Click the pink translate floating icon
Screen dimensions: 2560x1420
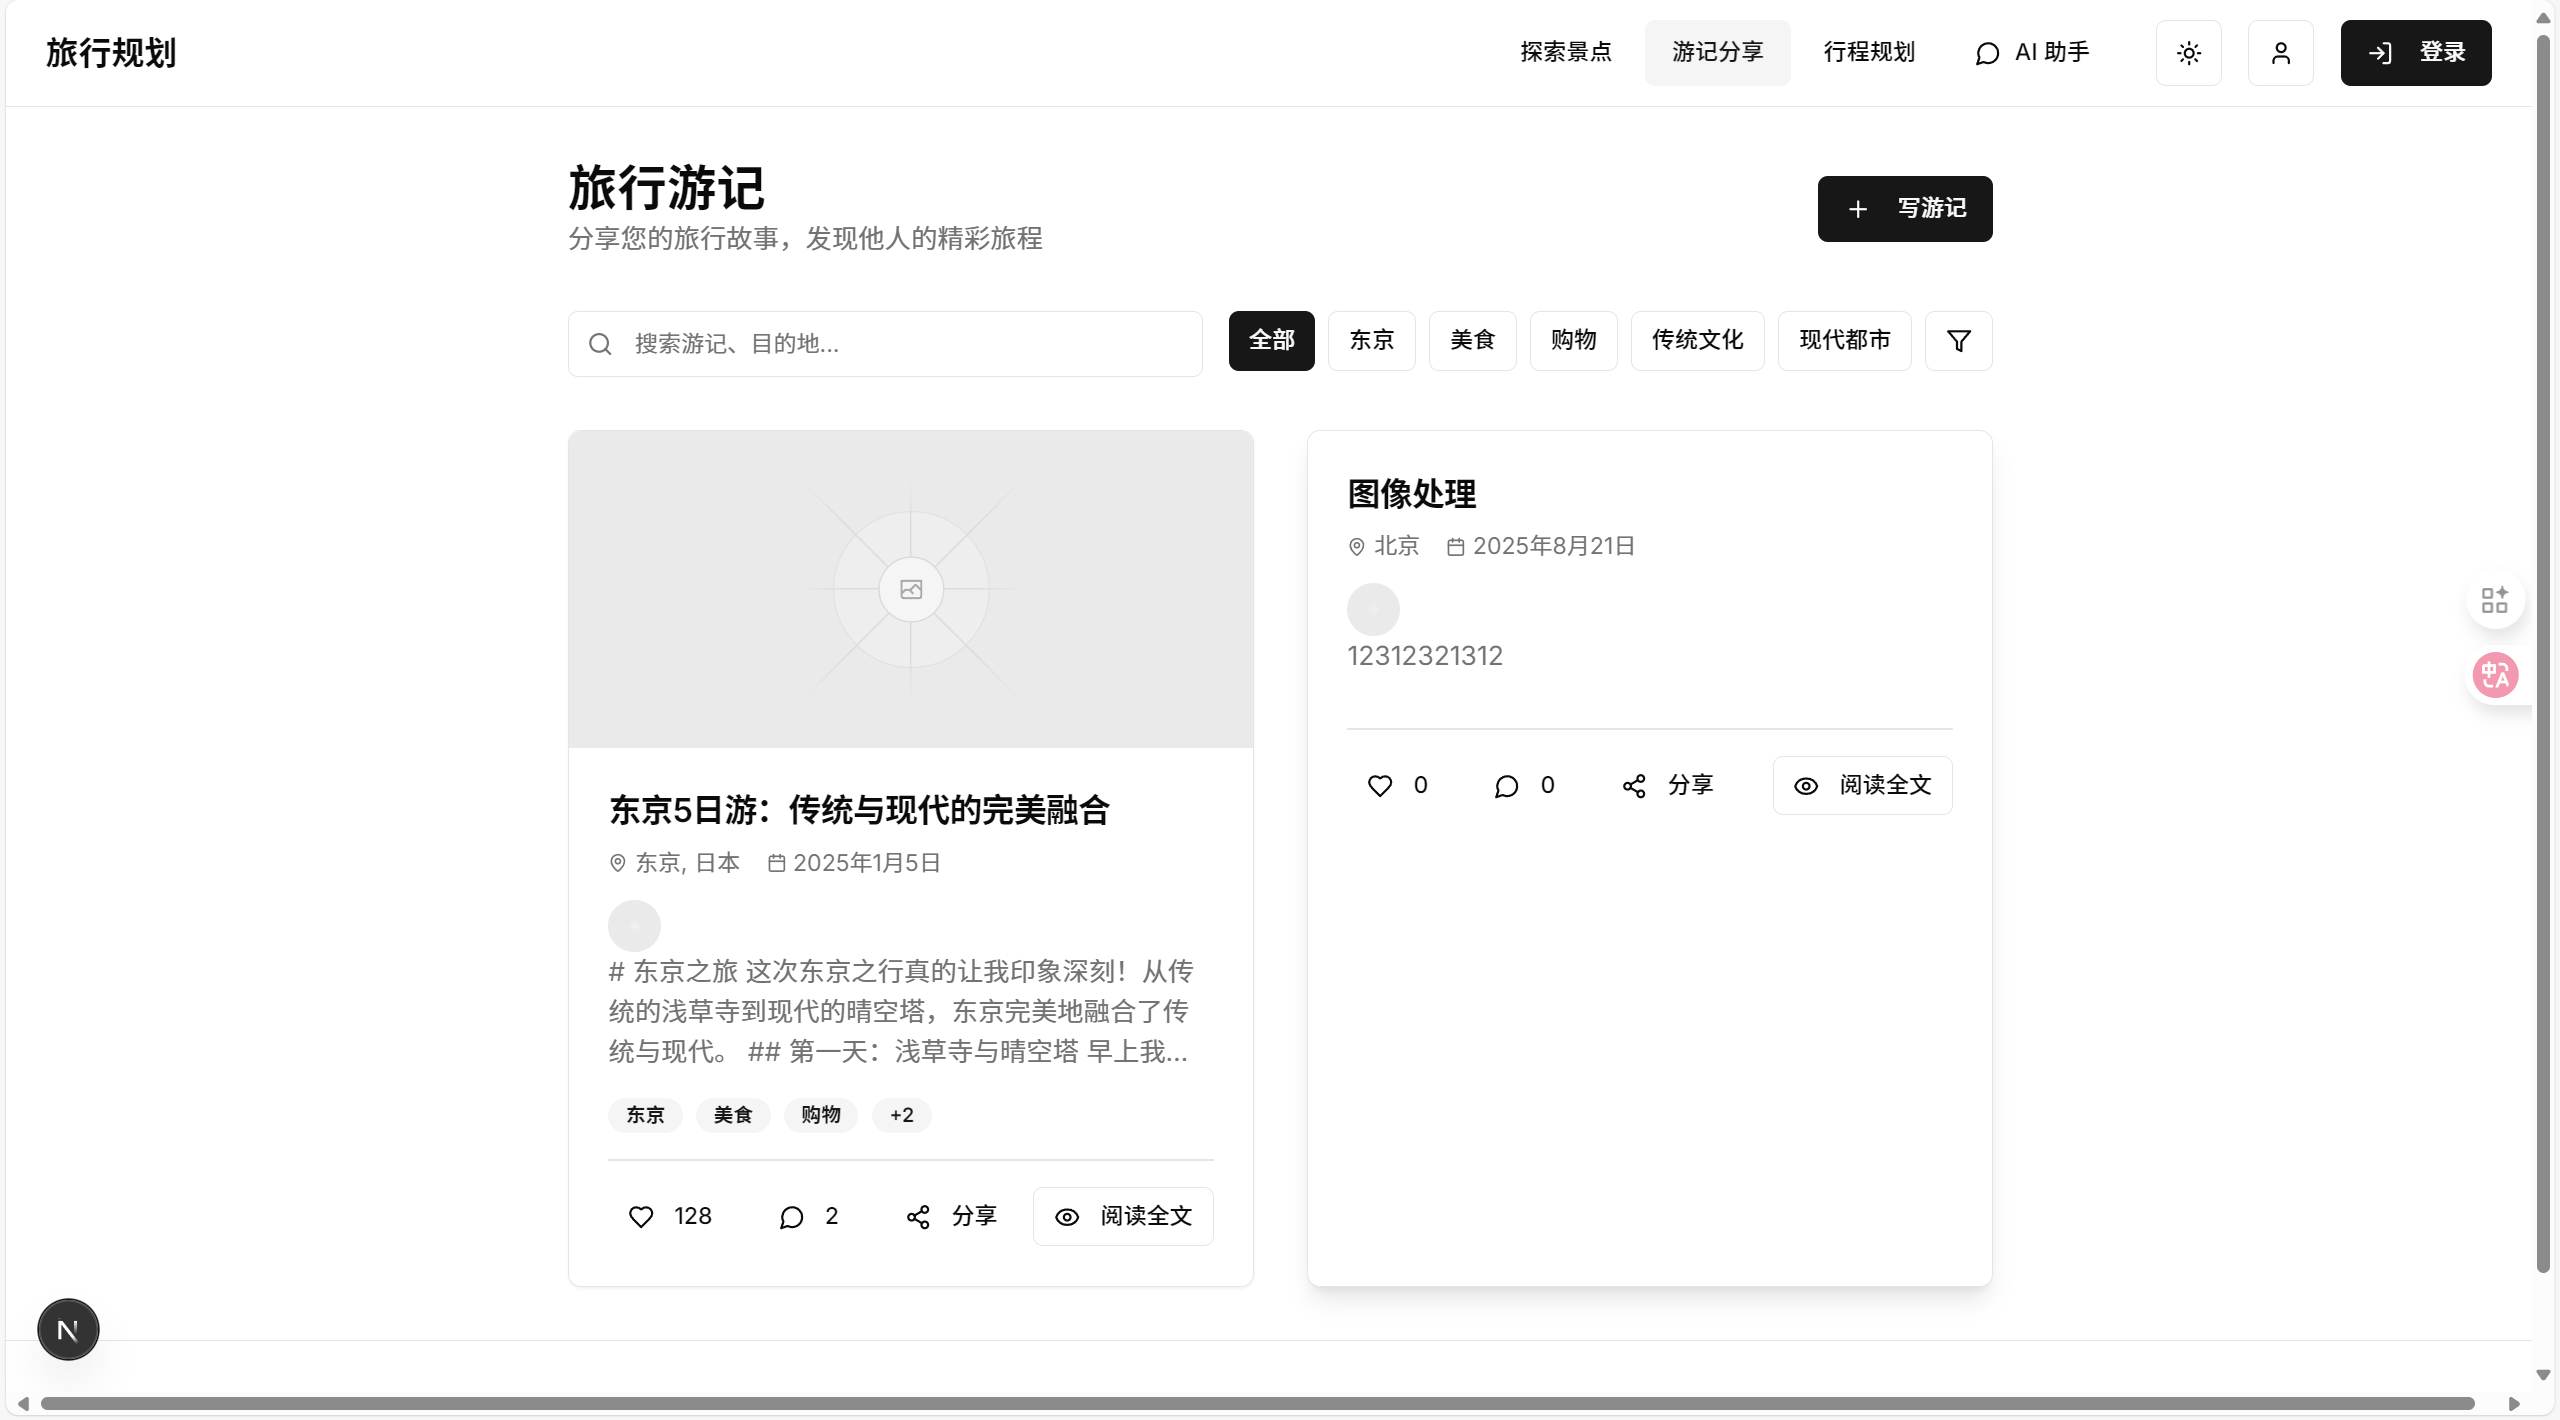click(2495, 675)
